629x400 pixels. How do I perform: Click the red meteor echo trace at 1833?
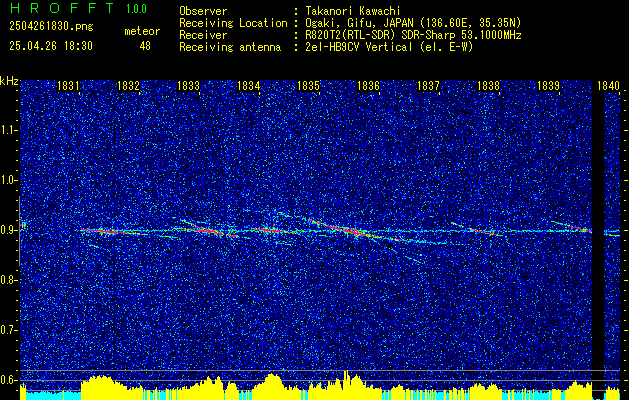(x=209, y=231)
